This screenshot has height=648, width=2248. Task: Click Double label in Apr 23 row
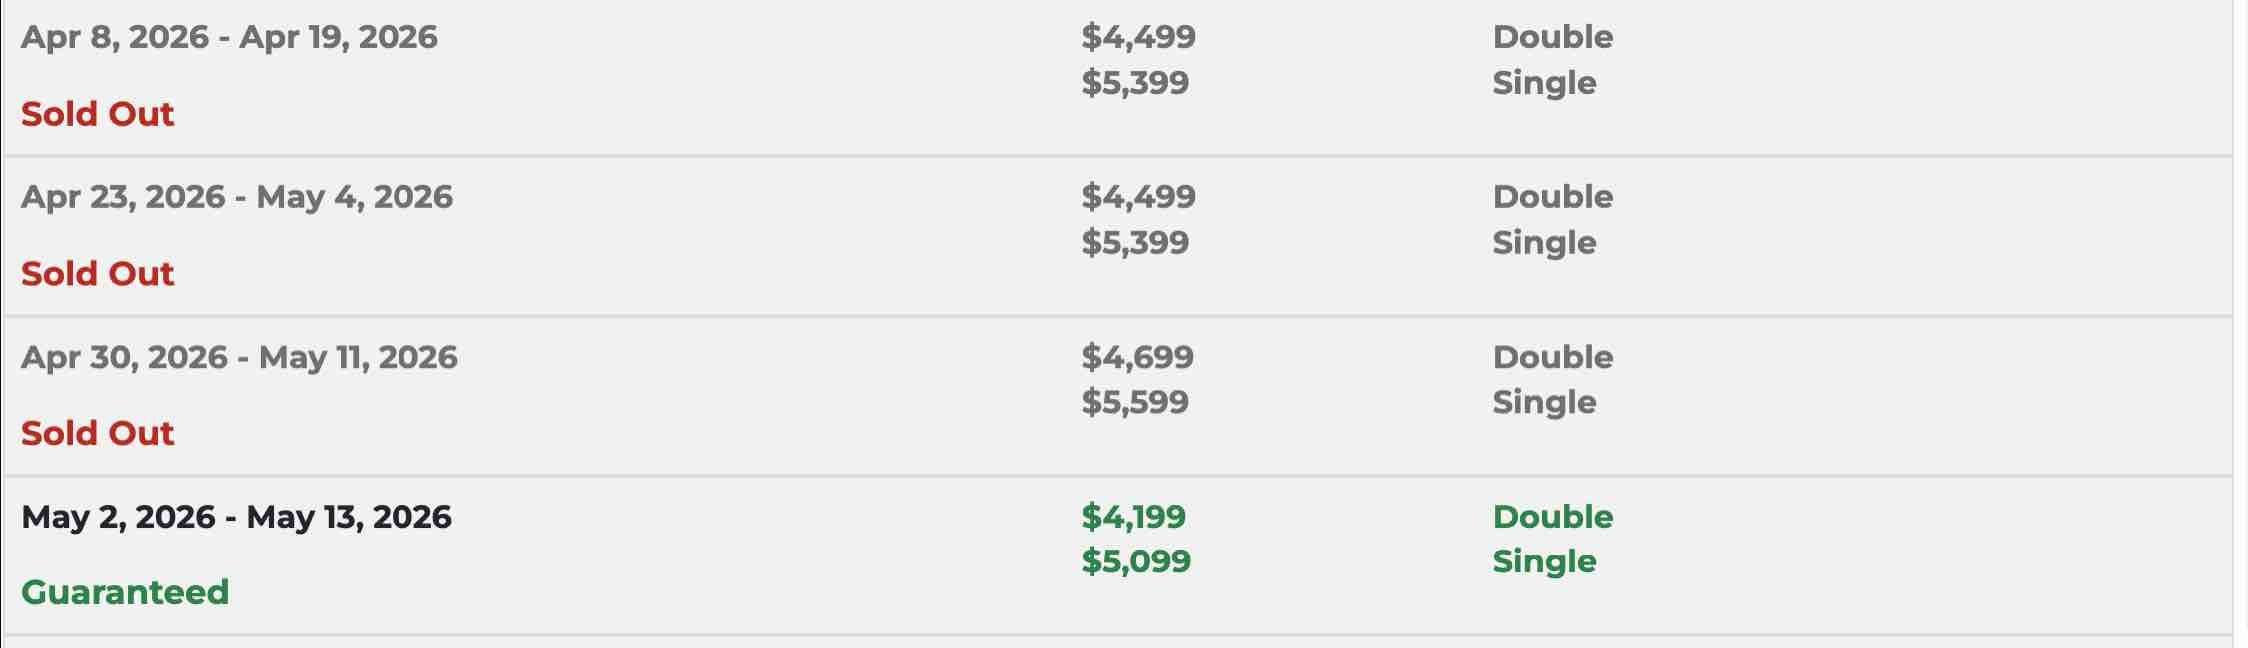point(1552,197)
